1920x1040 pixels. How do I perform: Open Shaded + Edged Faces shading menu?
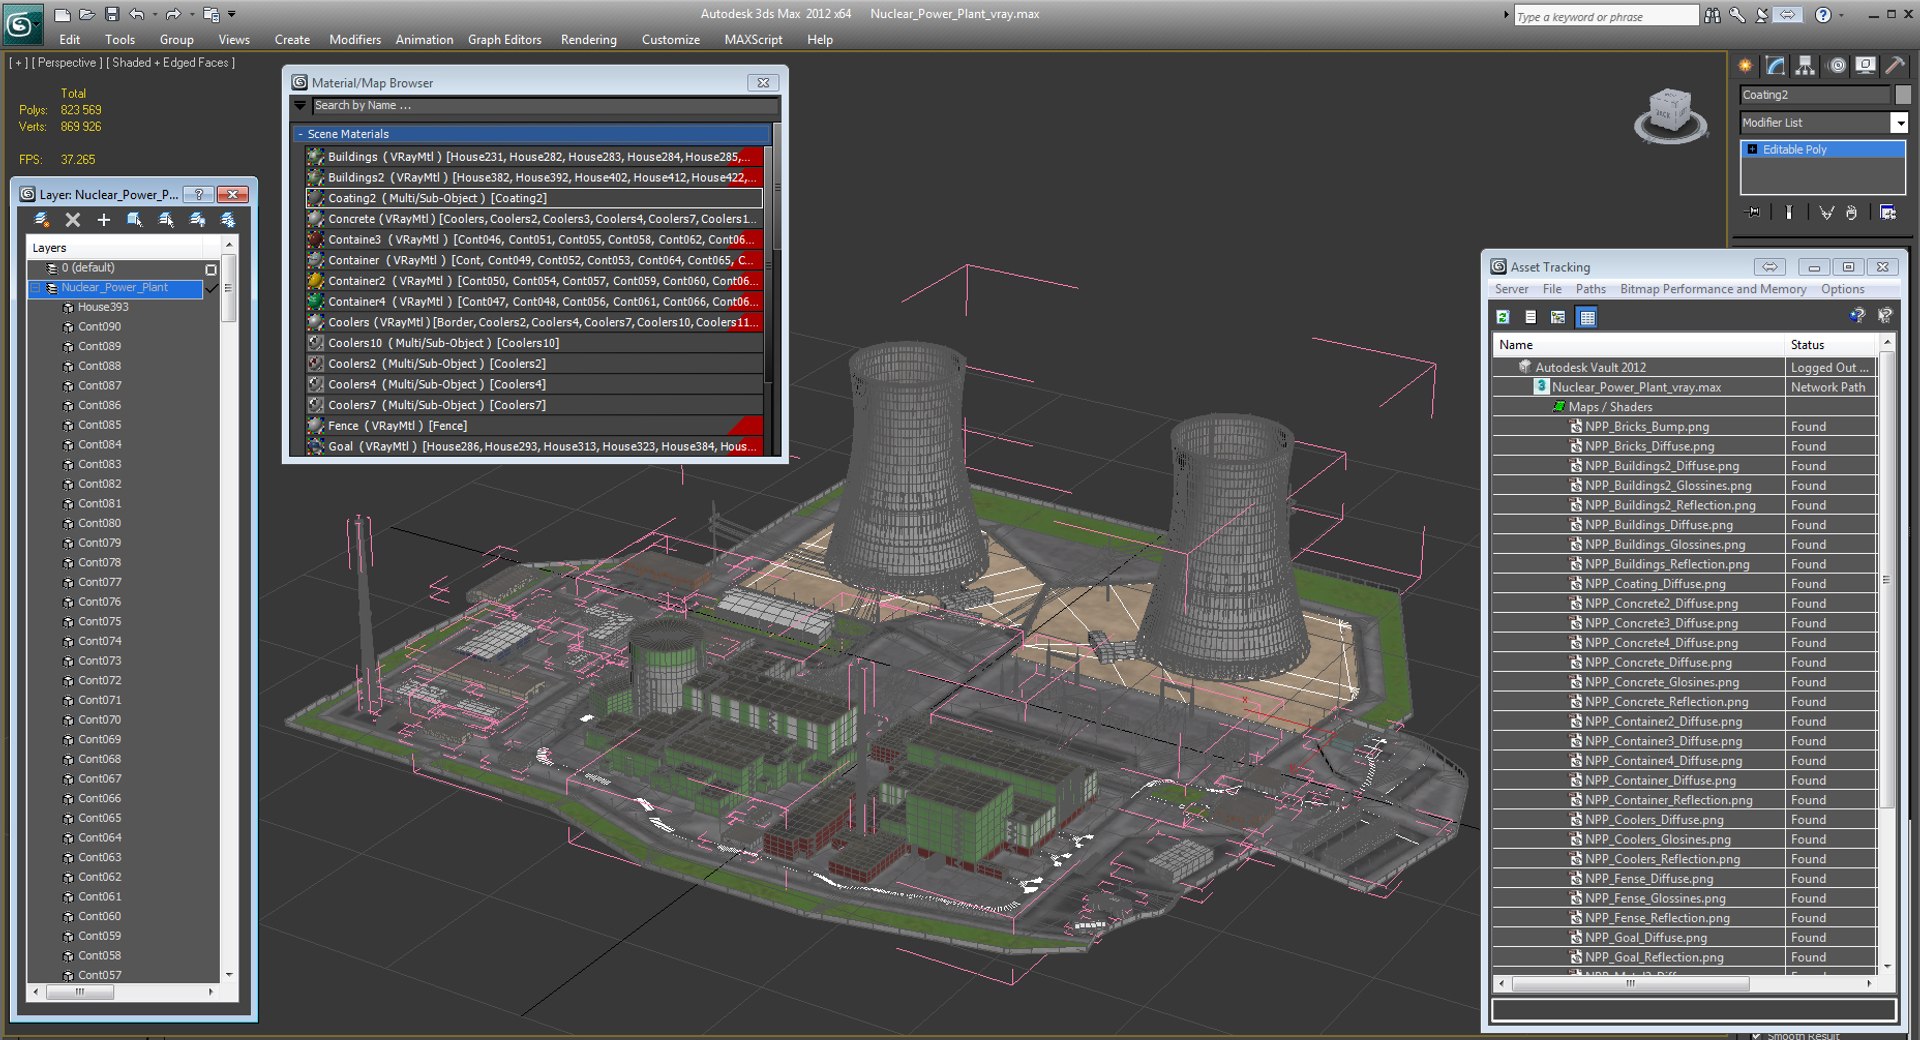pyautogui.click(x=170, y=63)
